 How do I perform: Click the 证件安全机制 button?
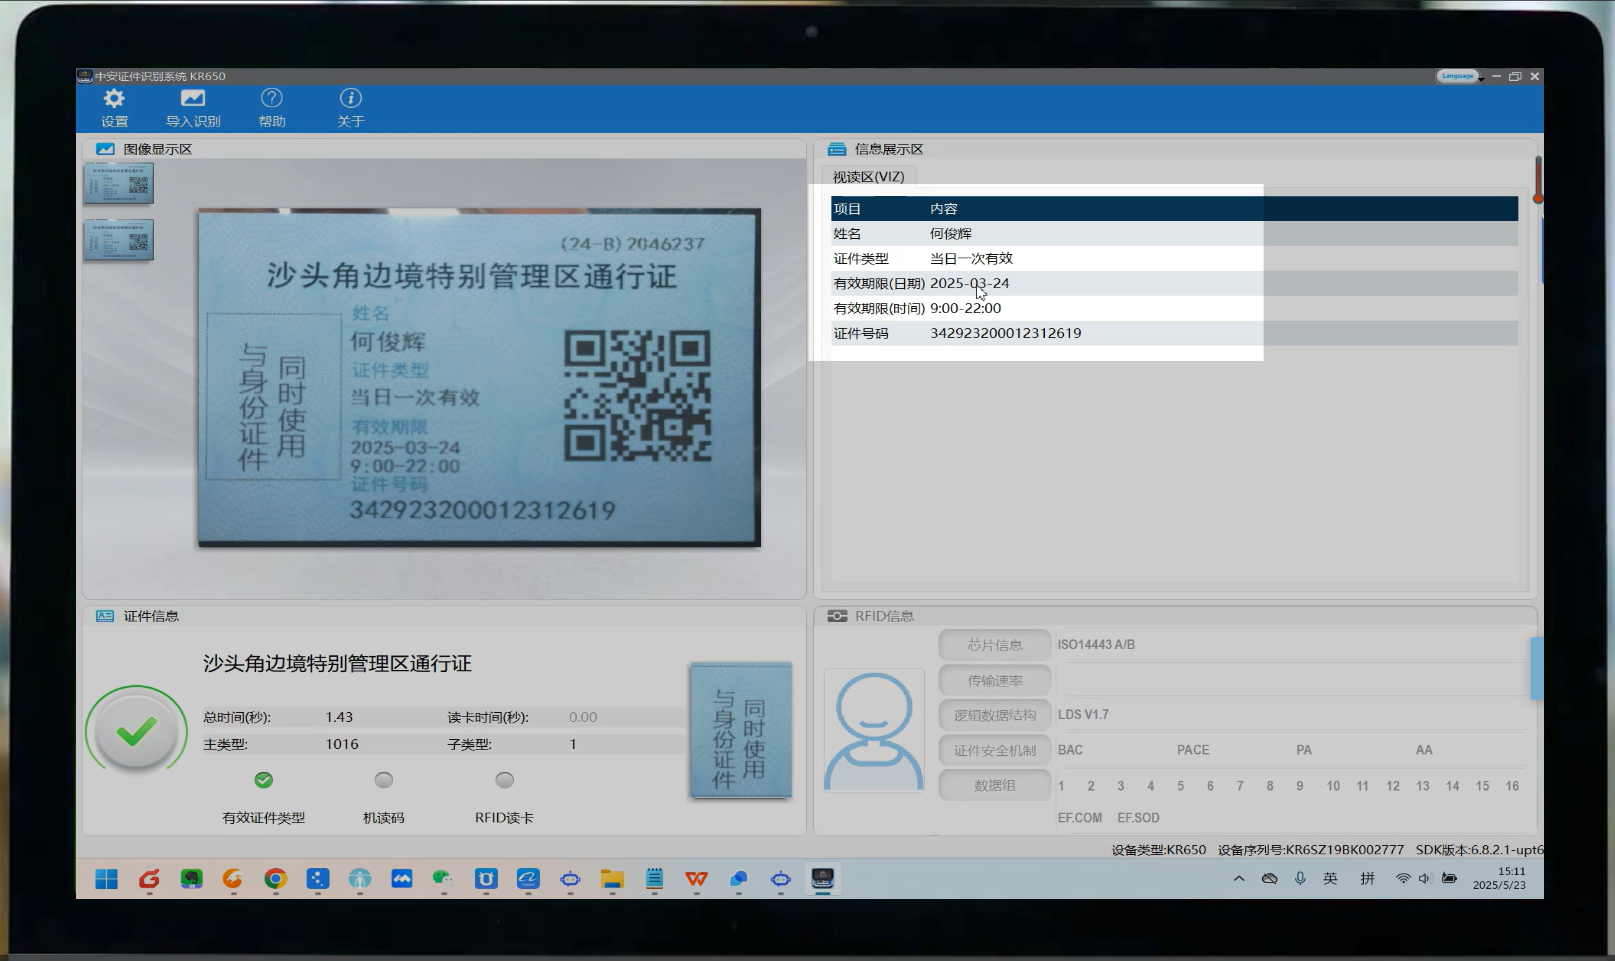tap(995, 751)
